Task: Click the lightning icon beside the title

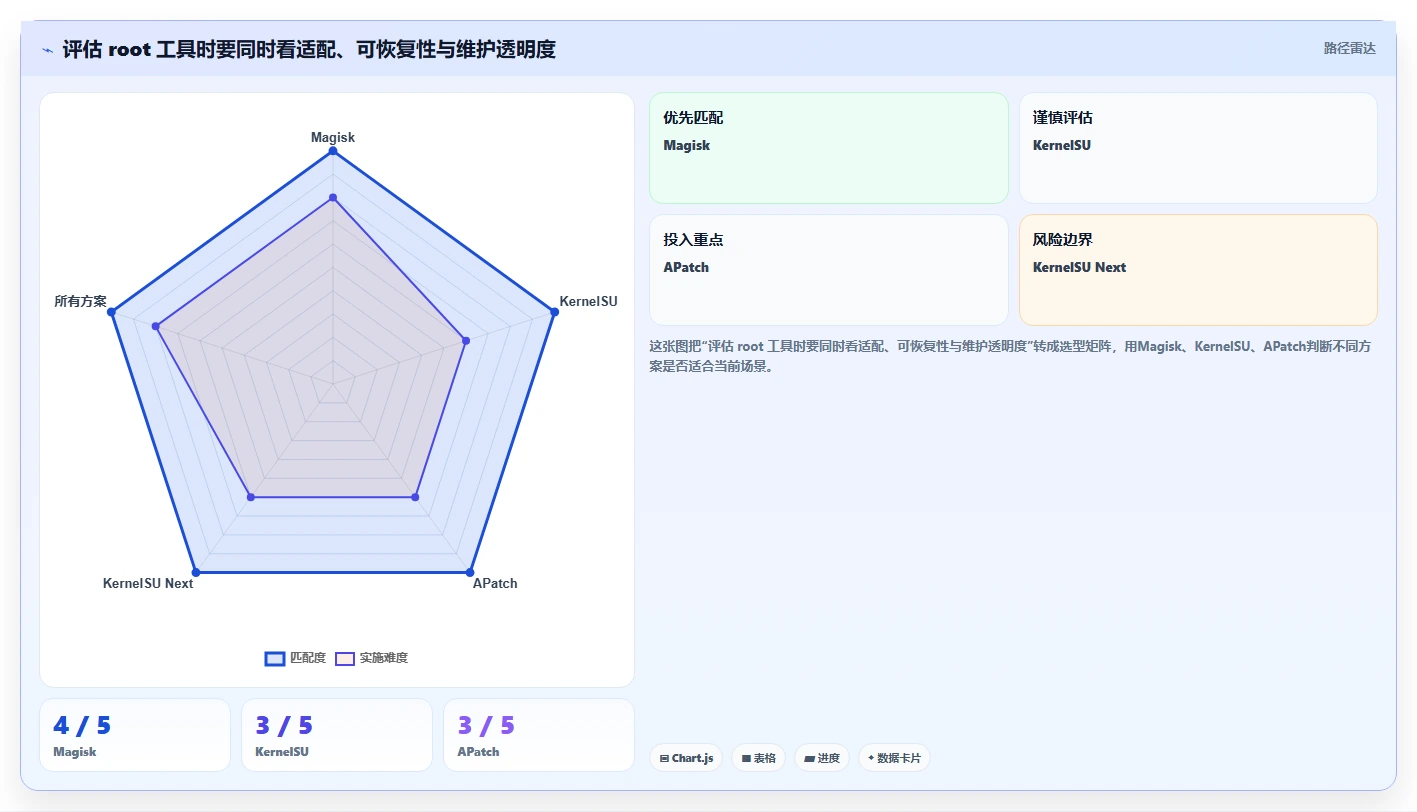Action: pos(47,49)
